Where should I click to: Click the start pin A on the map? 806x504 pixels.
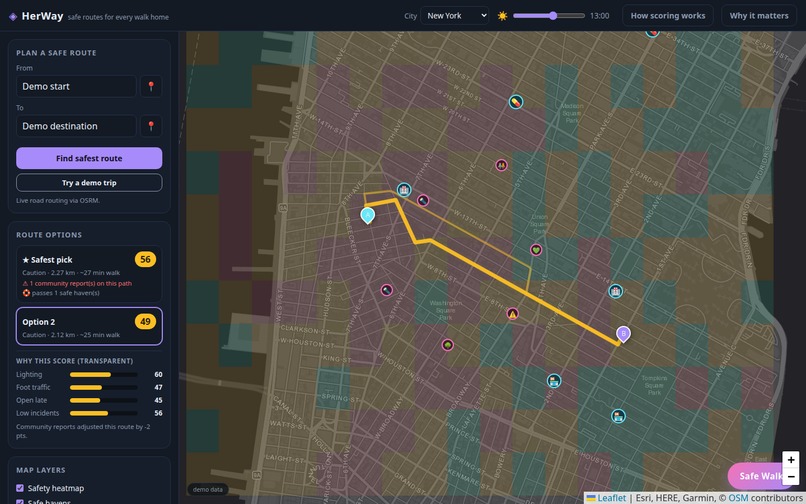368,215
